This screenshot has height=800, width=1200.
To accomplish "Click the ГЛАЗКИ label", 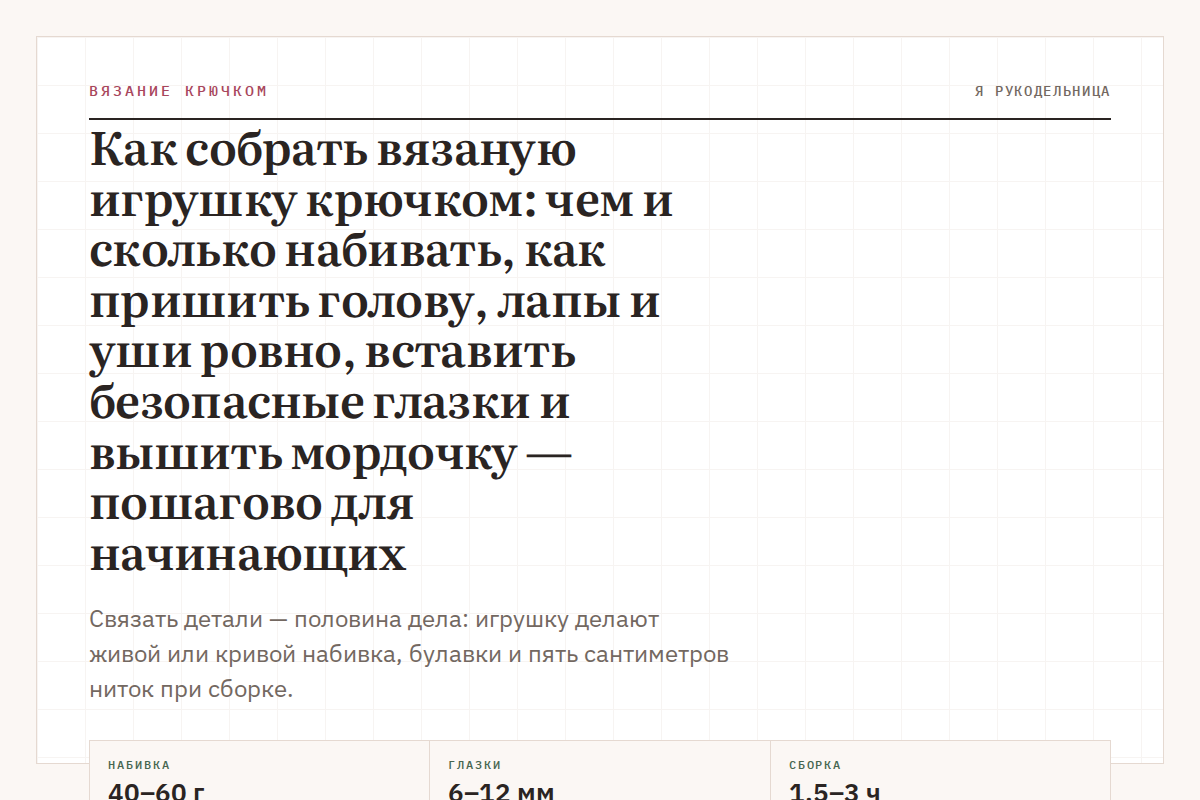I will tap(475, 765).
